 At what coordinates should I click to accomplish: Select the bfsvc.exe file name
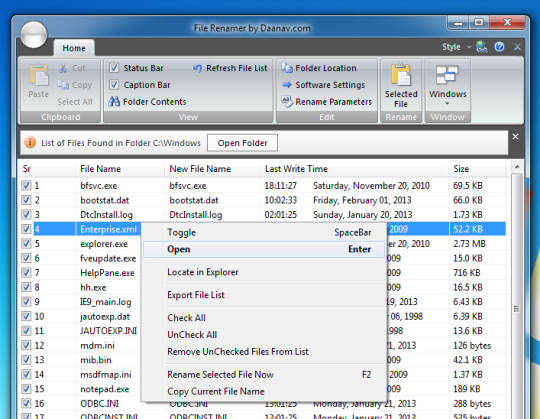point(98,186)
